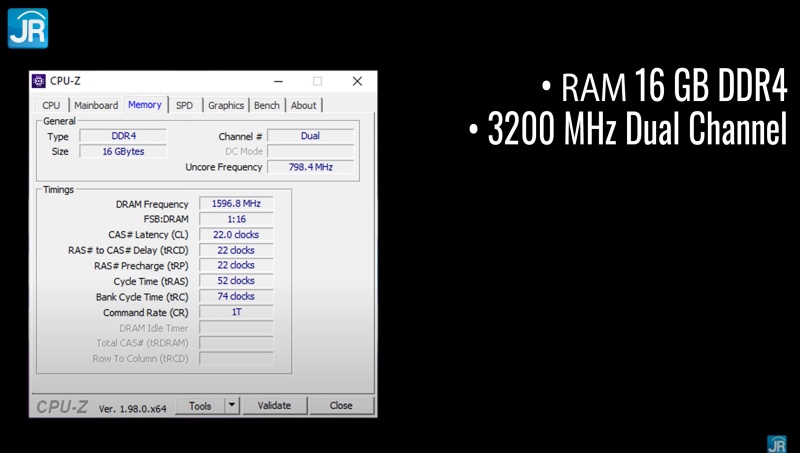This screenshot has height=453, width=800.
Task: Switch to the CPU tab
Action: (x=51, y=106)
